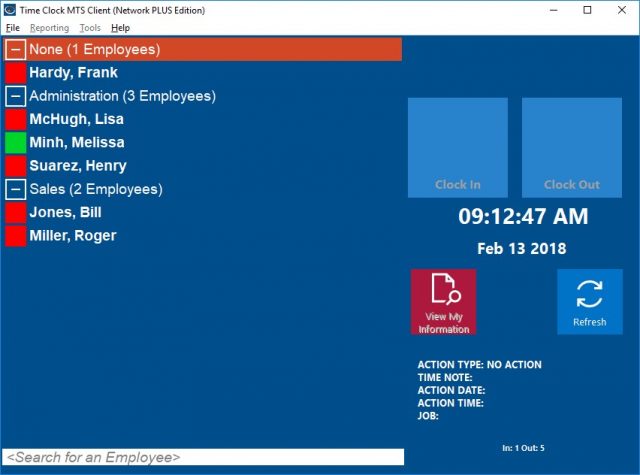Collapse the Administration department group
Viewport: 640px width, 475px height.
coord(15,97)
